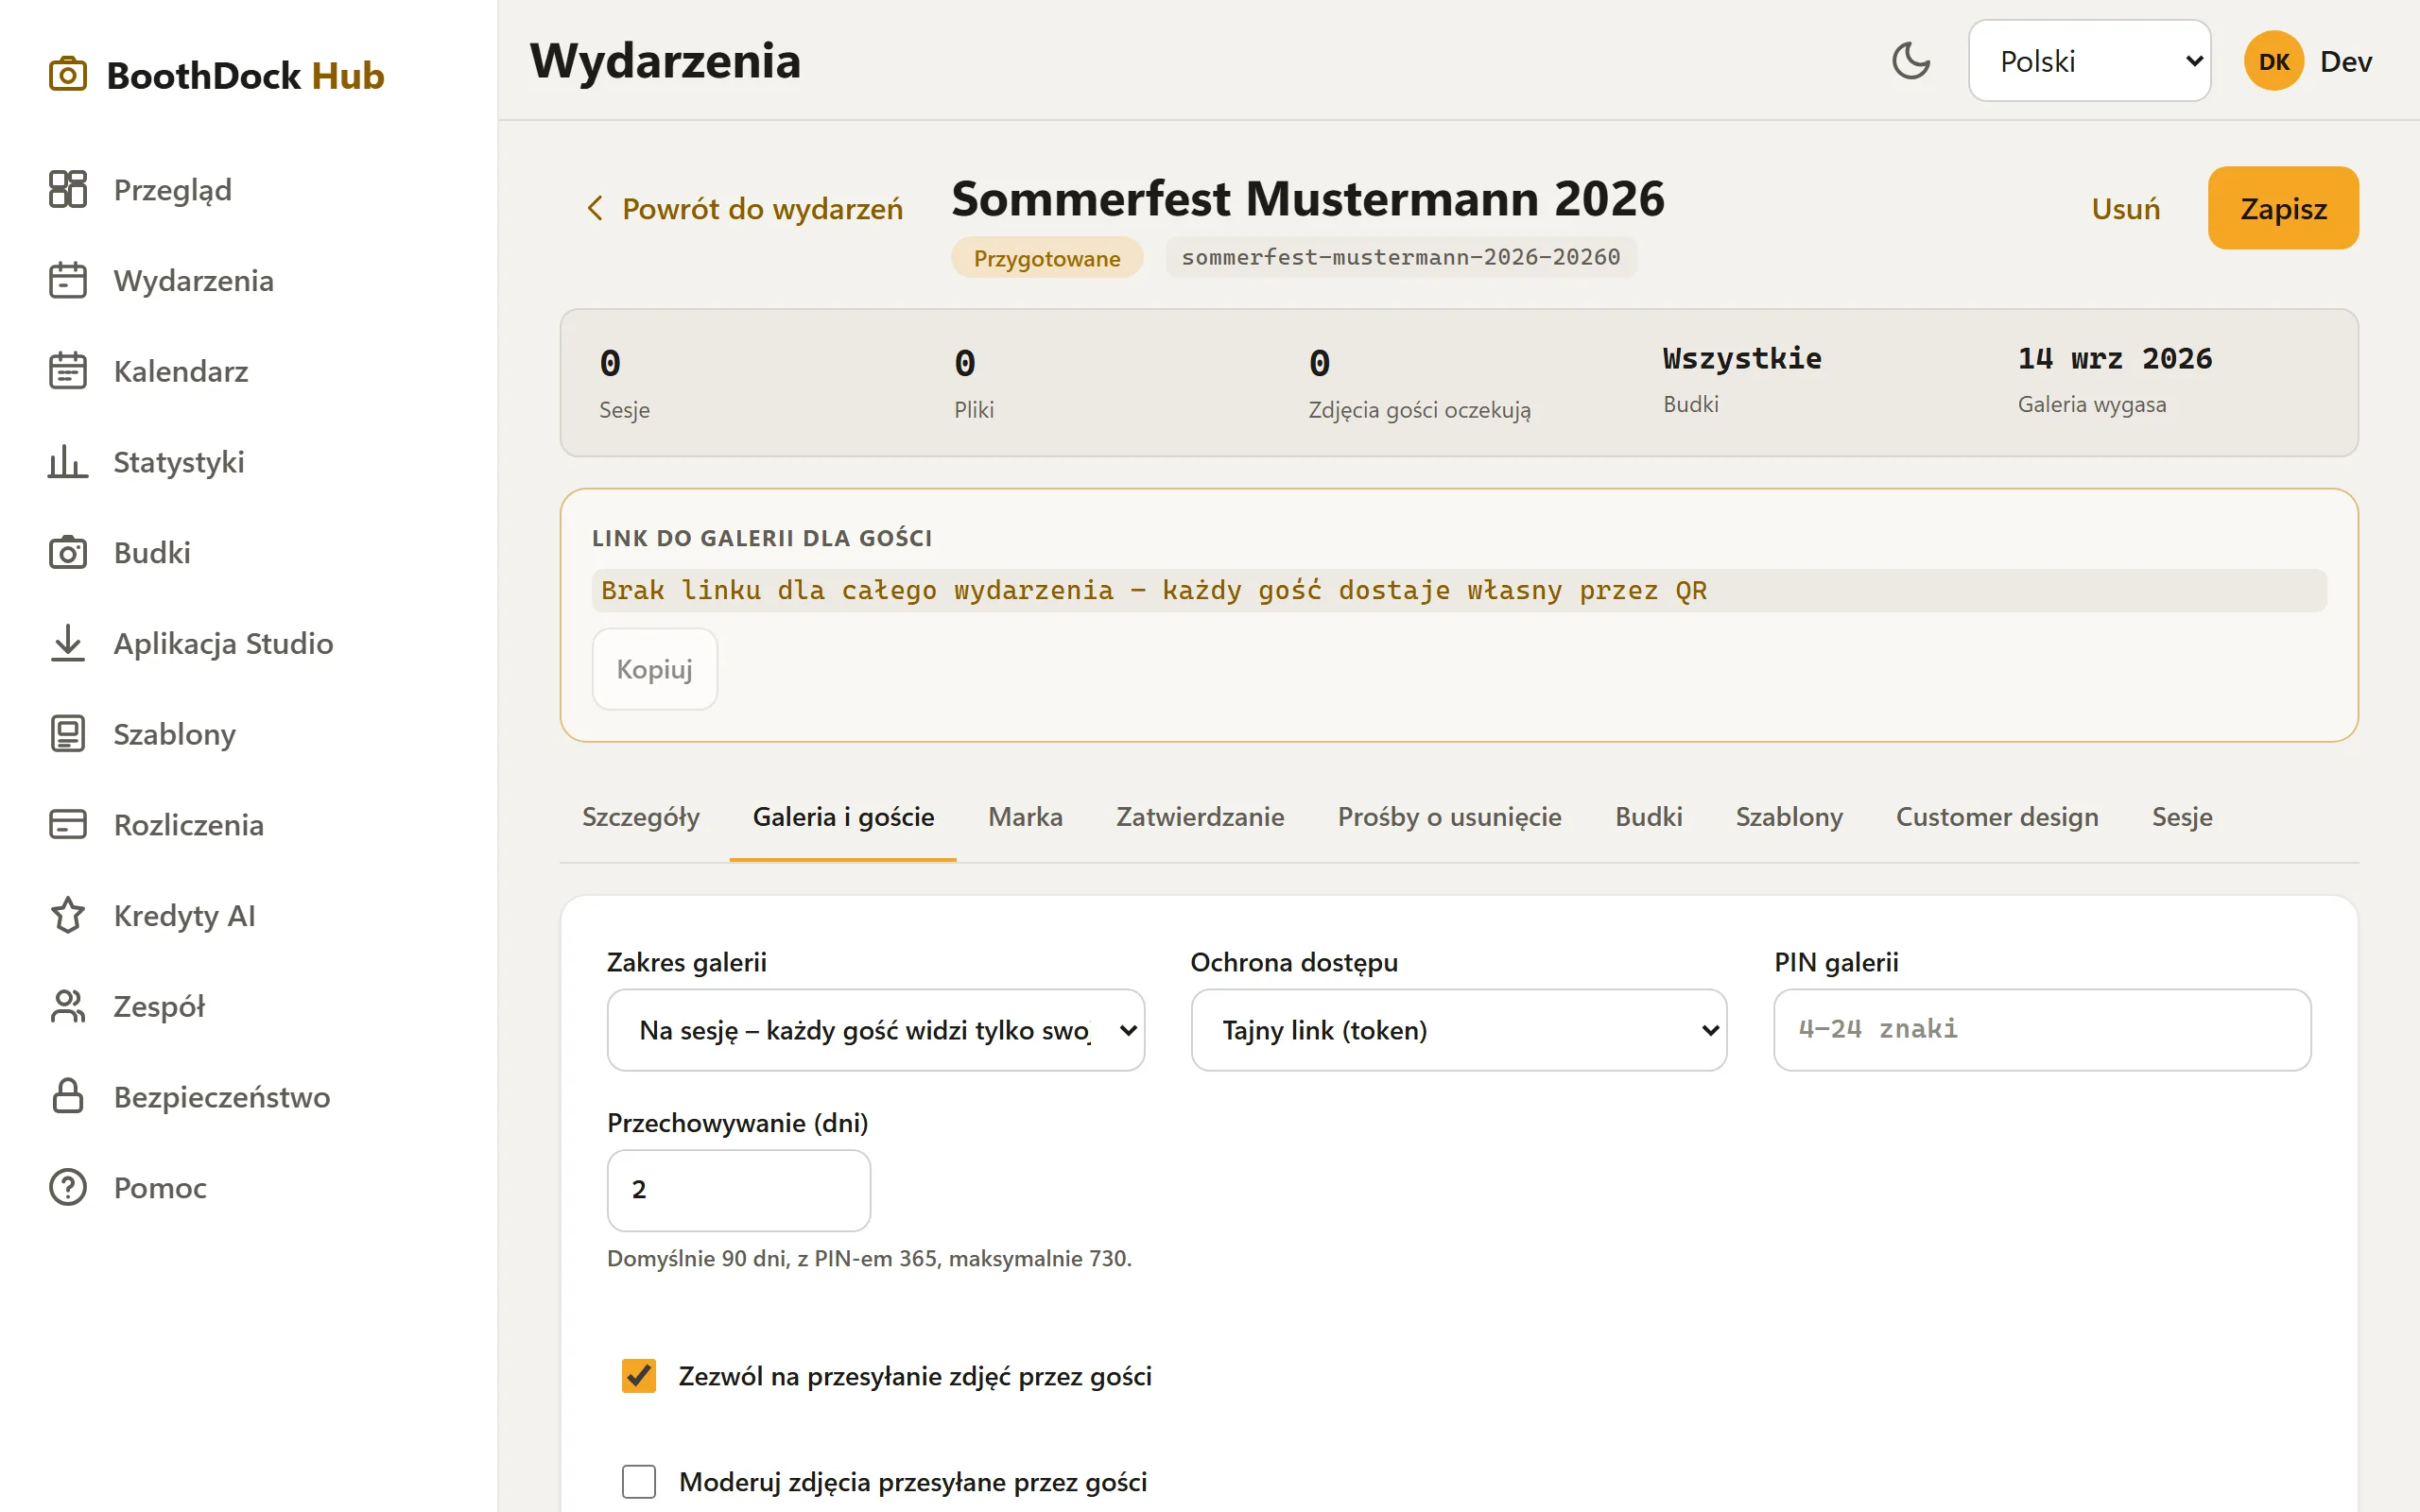Click the Kopiuj button

[x=654, y=669]
